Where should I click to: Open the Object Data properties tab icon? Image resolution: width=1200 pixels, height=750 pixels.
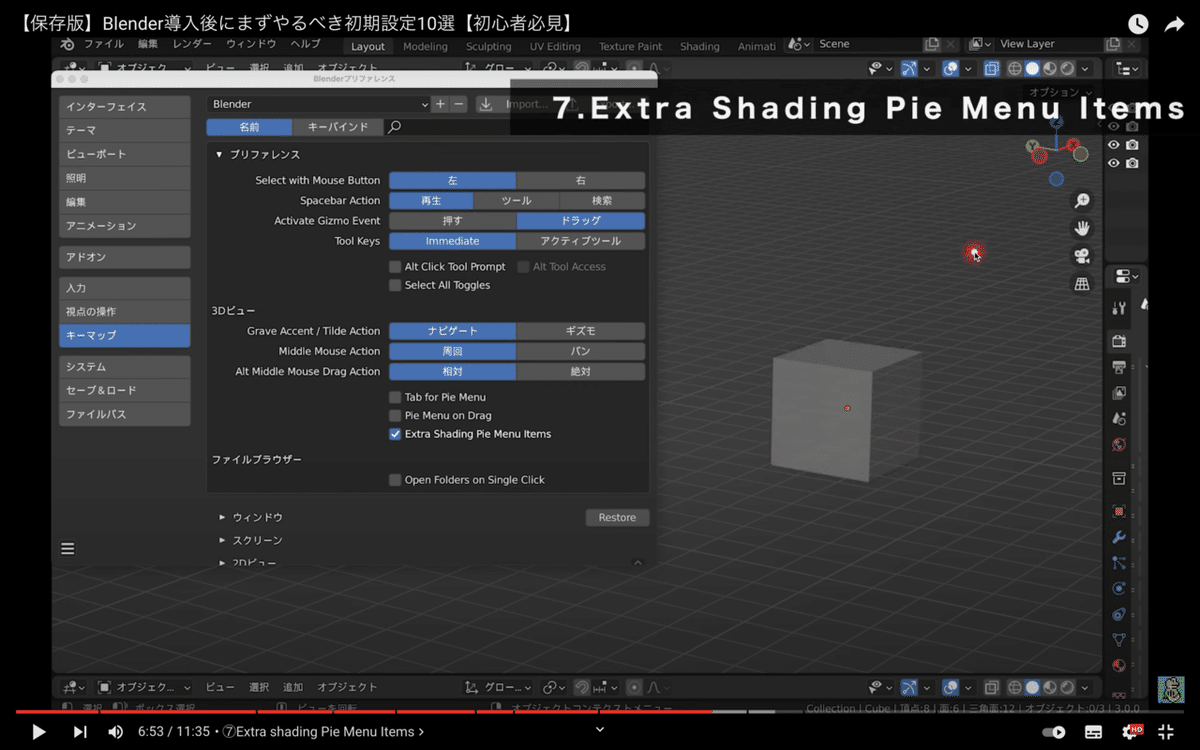click(x=1119, y=640)
